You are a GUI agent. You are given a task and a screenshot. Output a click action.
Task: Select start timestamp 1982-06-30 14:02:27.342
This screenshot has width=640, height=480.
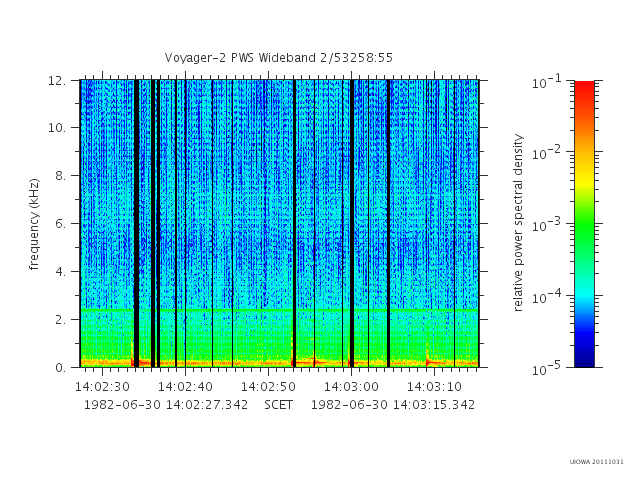point(166,405)
